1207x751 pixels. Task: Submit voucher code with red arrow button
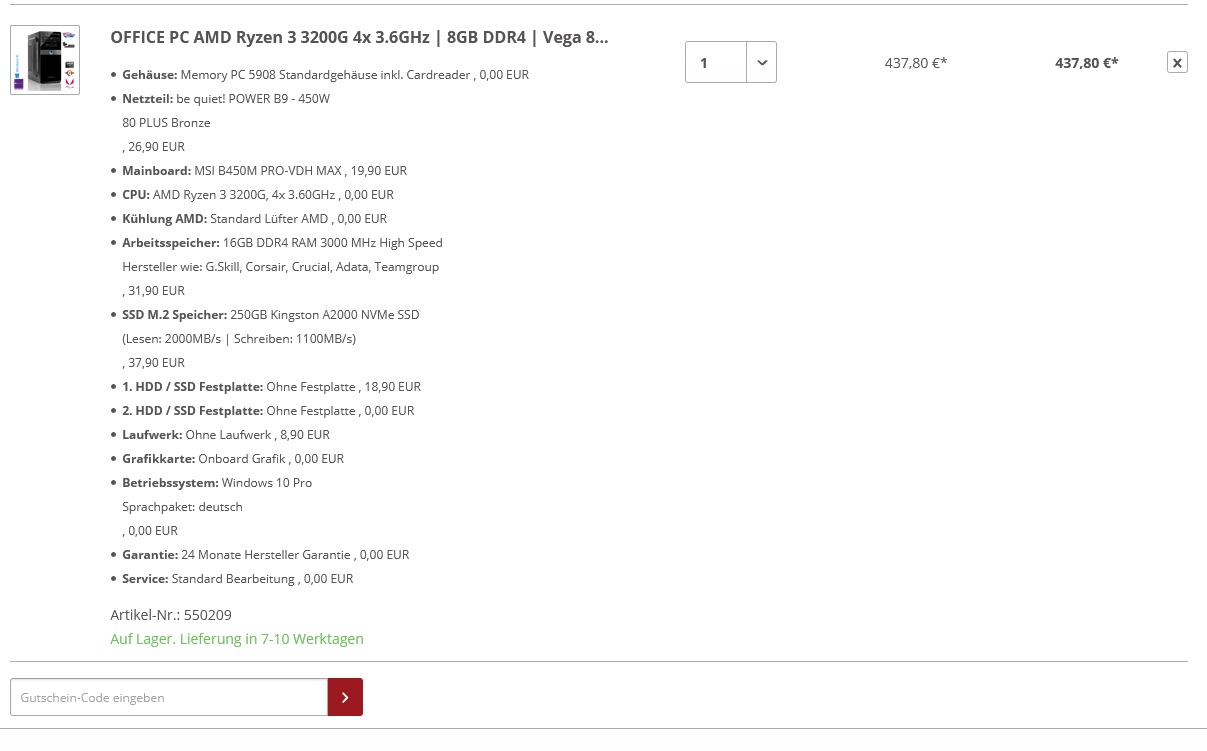tap(345, 697)
